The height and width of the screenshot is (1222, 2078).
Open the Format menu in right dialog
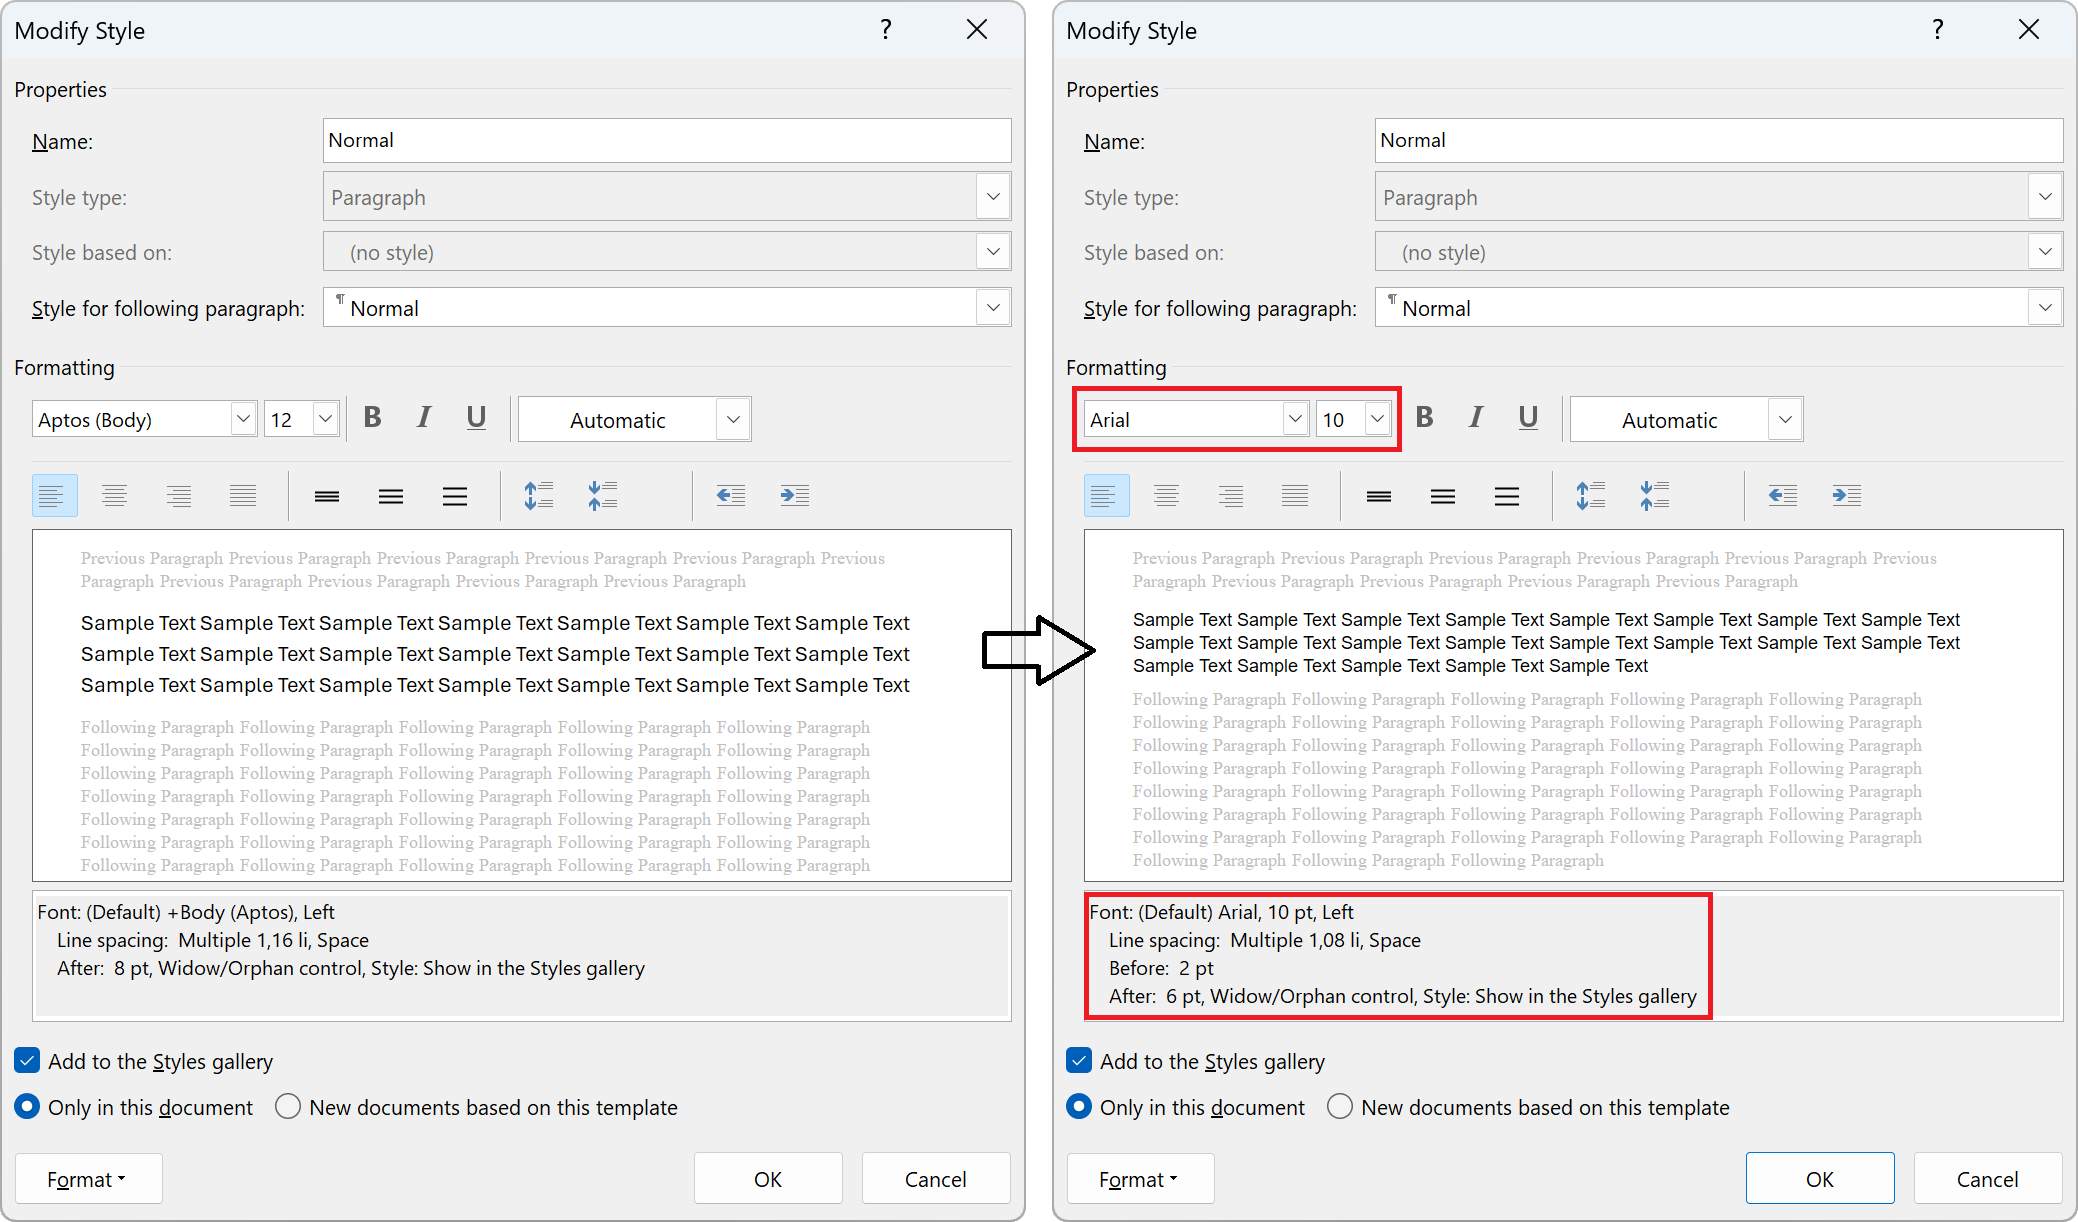click(x=1140, y=1178)
